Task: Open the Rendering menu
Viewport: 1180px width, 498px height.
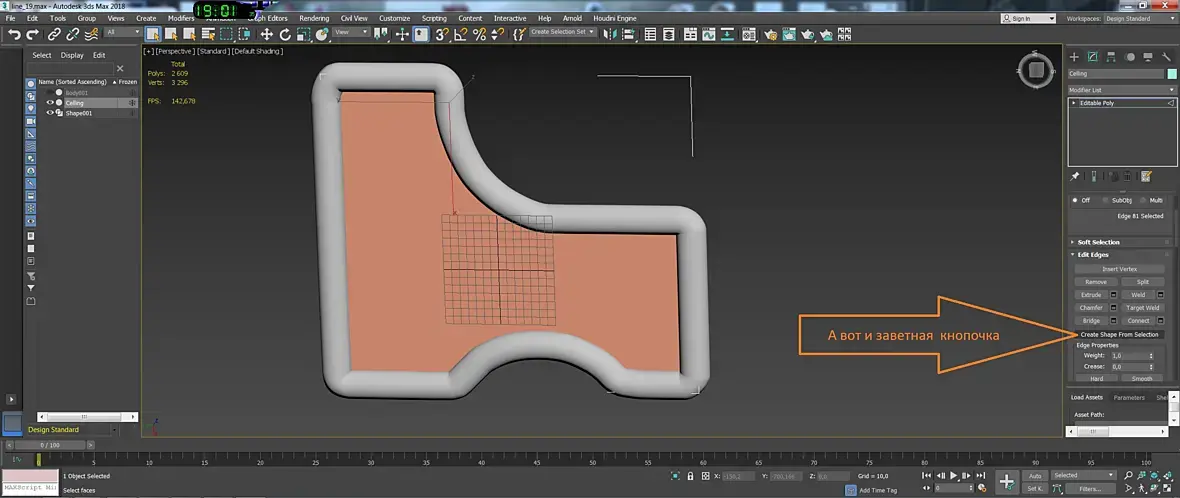Action: (x=313, y=18)
